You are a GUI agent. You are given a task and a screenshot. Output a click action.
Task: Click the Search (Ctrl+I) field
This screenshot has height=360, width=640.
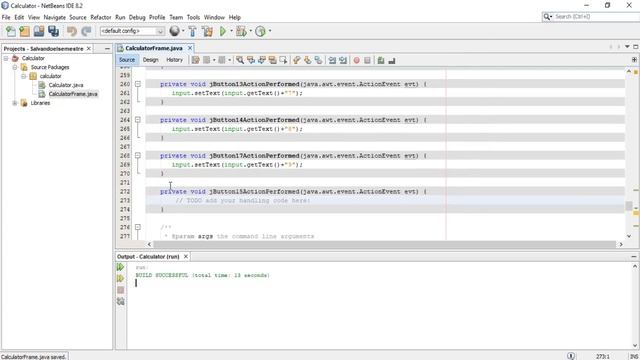coord(591,17)
